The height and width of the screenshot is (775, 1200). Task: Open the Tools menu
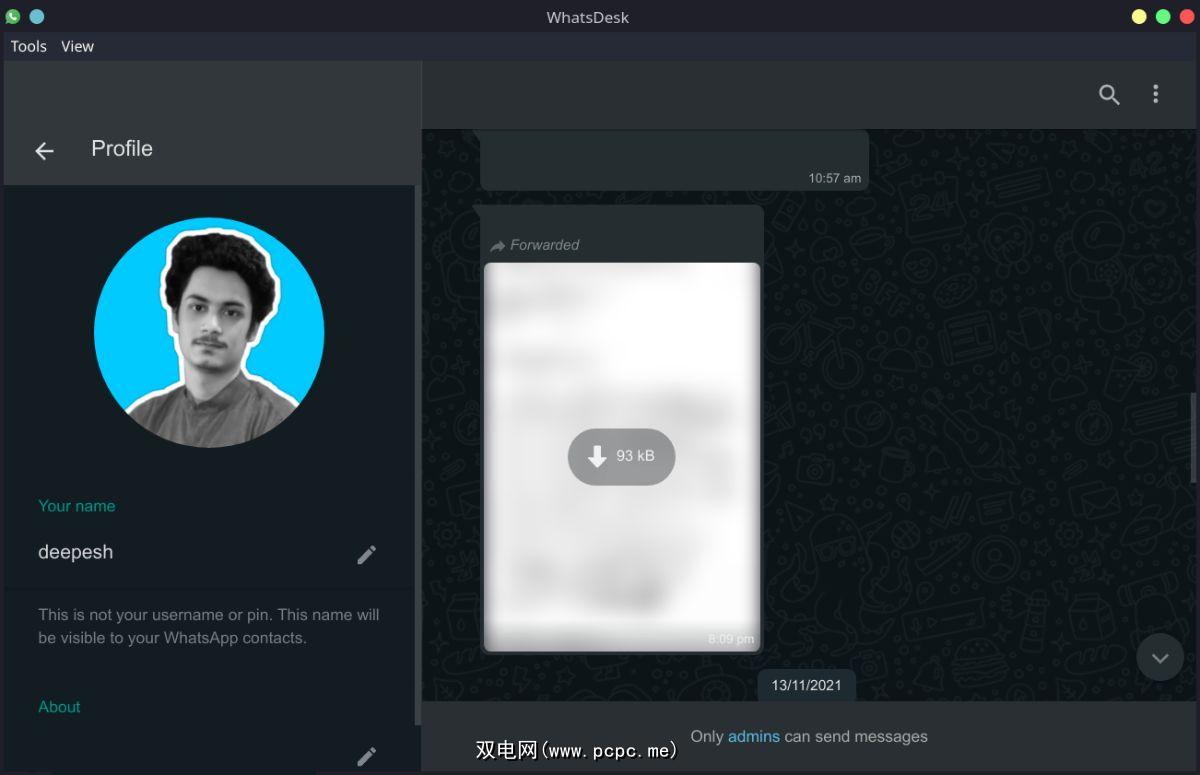[29, 46]
